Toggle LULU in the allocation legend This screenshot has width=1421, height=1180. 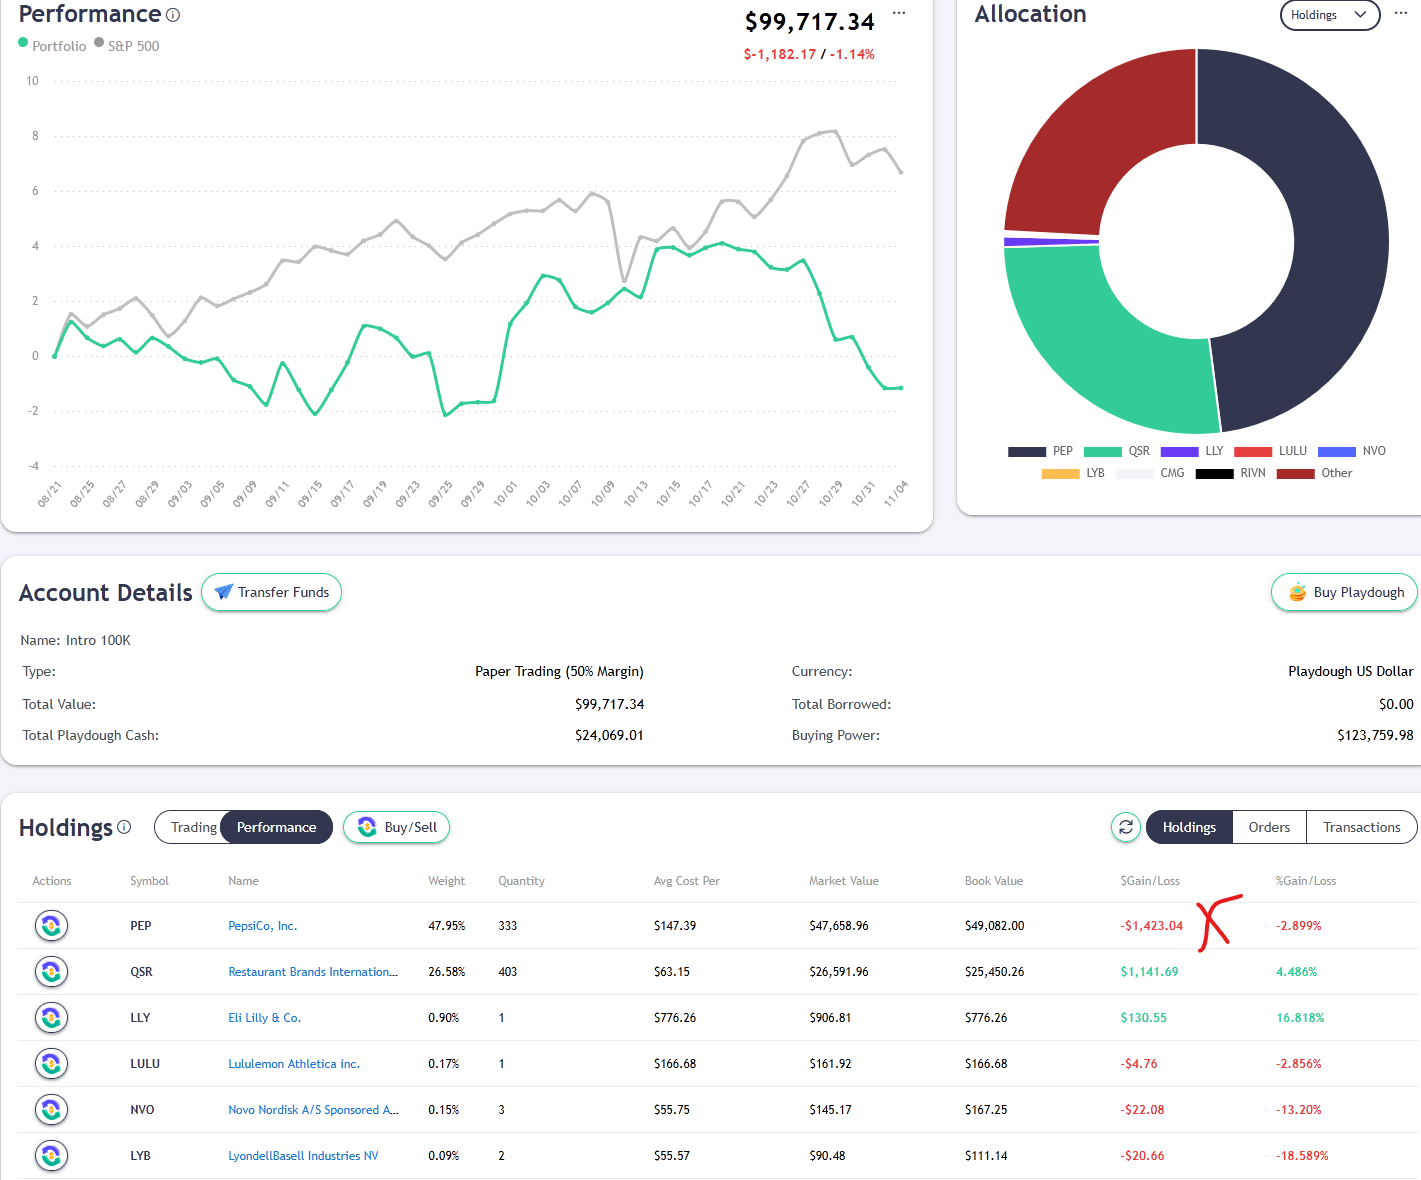point(1271,451)
